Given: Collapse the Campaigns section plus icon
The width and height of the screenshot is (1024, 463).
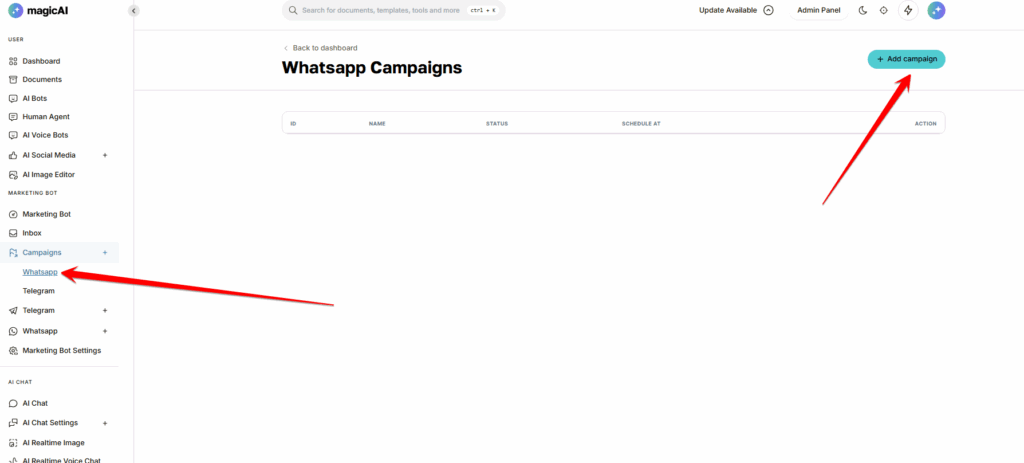Looking at the screenshot, I should 105,253.
